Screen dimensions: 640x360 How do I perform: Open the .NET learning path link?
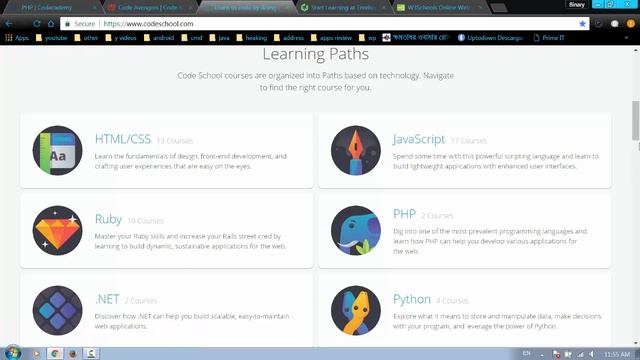(107, 299)
